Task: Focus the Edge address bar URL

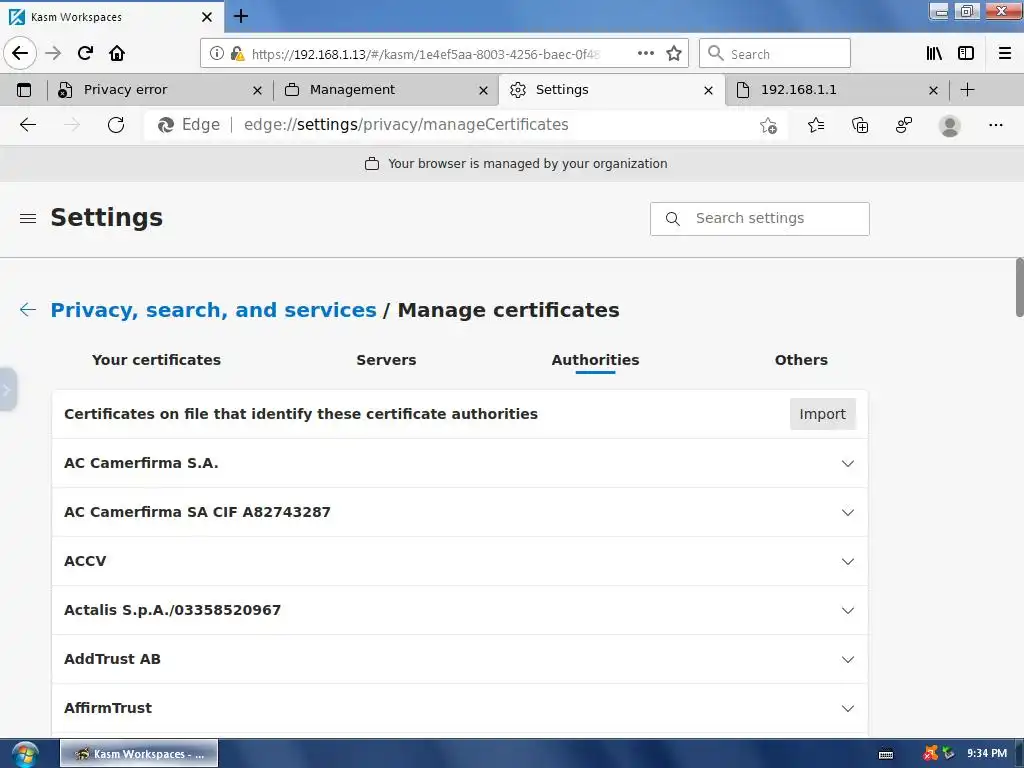Action: click(x=406, y=125)
